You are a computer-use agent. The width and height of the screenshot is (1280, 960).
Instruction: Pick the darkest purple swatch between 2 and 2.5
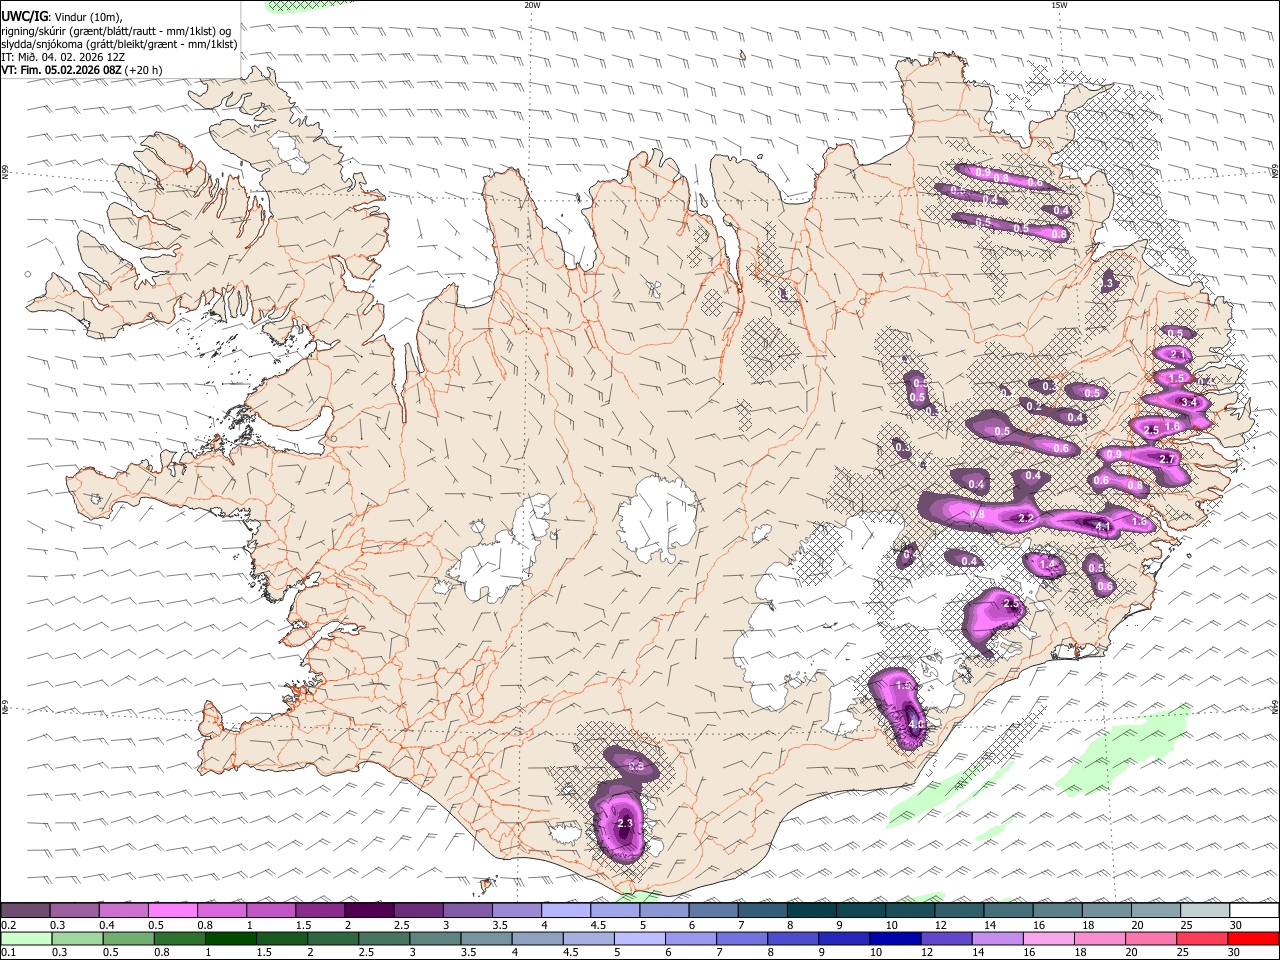(x=369, y=911)
